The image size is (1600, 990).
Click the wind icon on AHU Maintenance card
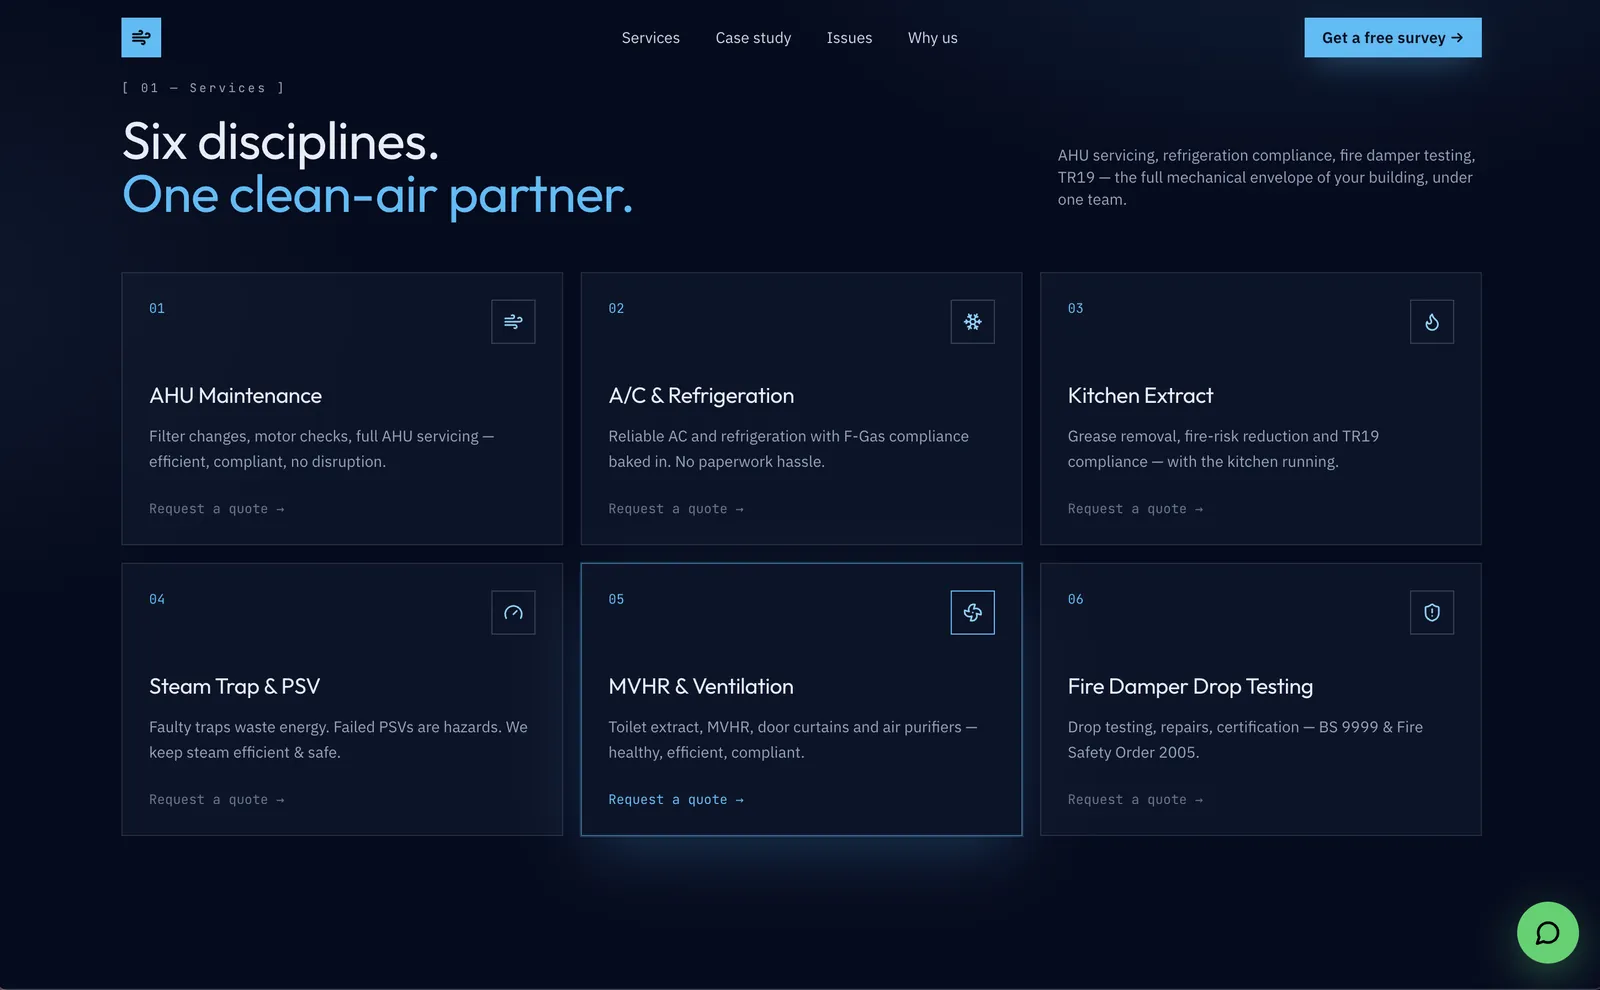click(x=513, y=322)
